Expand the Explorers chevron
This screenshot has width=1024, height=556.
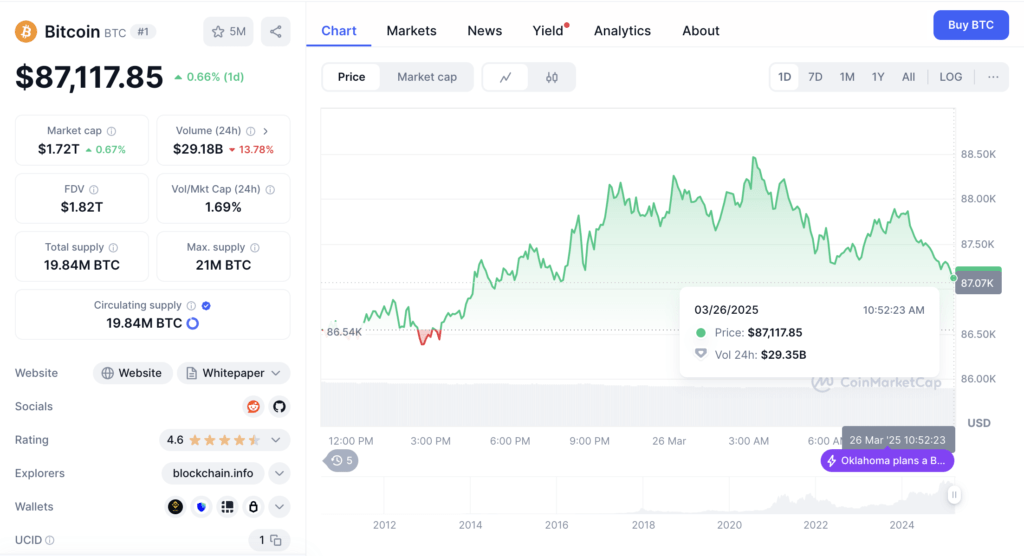point(280,473)
